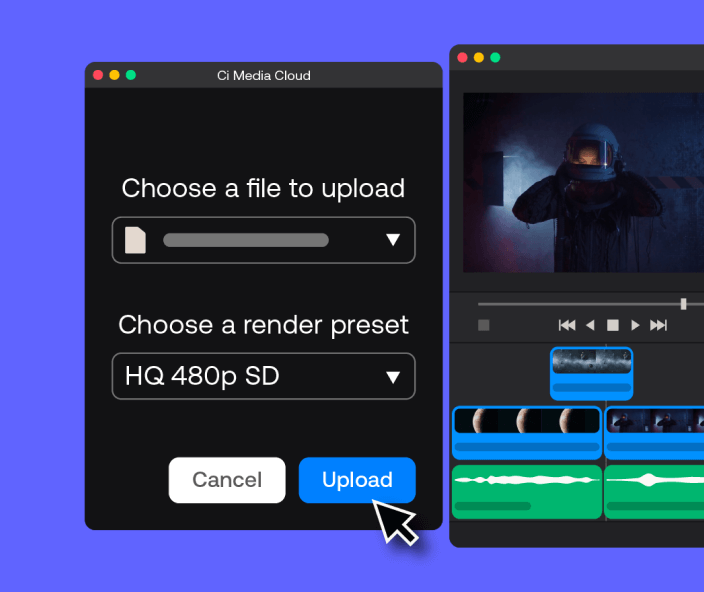Expand the render preset dropdown arrow
704x592 pixels.
(393, 377)
